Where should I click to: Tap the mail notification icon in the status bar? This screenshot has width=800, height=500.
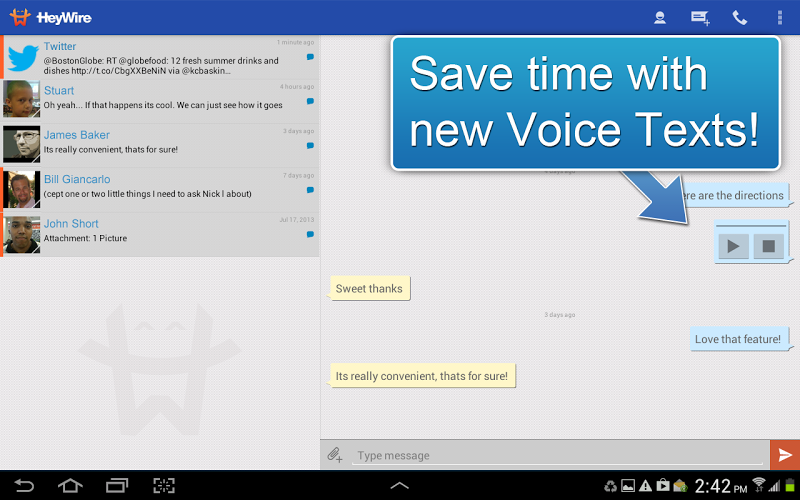click(x=680, y=486)
